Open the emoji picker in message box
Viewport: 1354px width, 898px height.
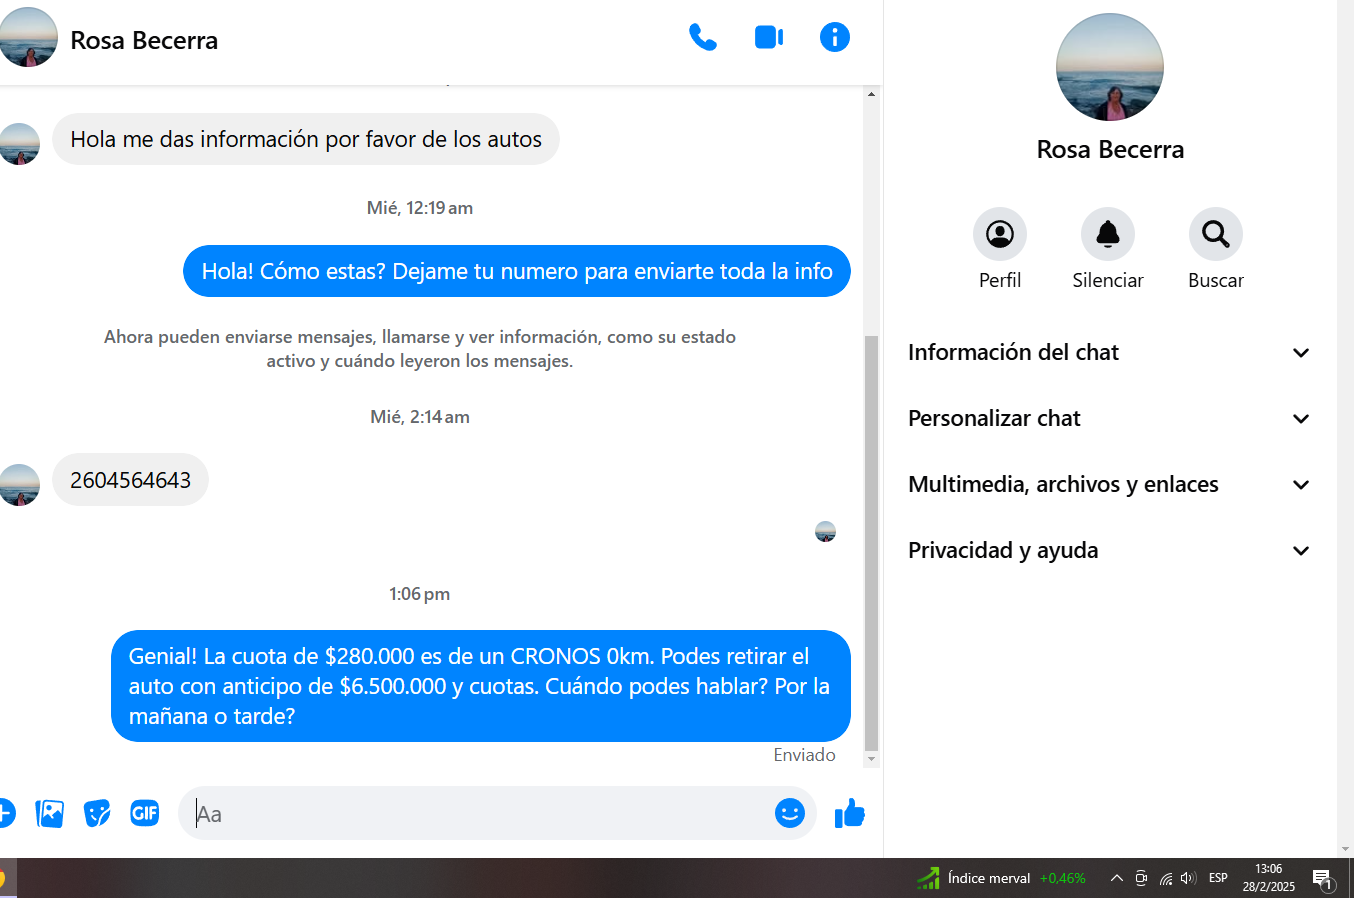tap(789, 813)
